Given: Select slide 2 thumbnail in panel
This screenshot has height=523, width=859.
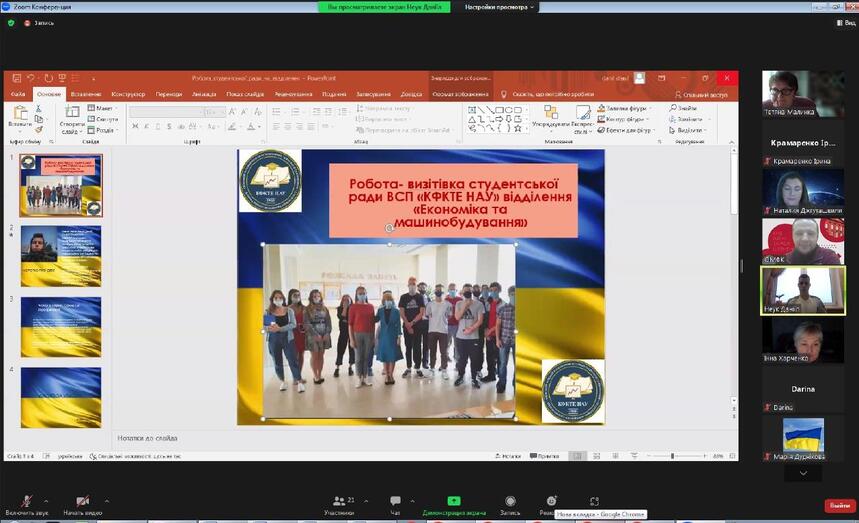Looking at the screenshot, I should (x=61, y=256).
